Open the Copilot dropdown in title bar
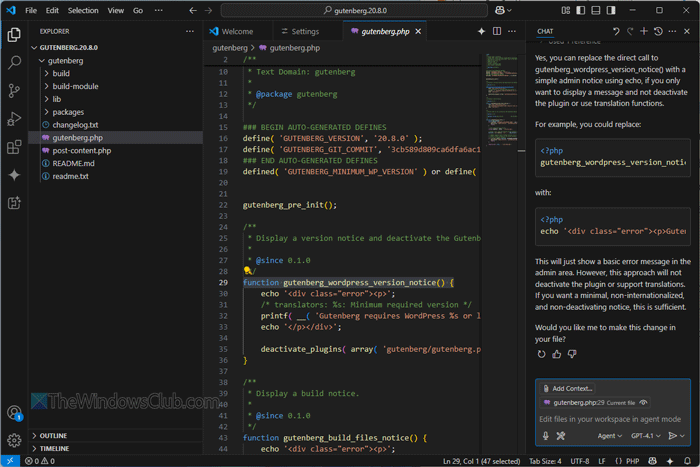The height and width of the screenshot is (467, 700). [503, 10]
